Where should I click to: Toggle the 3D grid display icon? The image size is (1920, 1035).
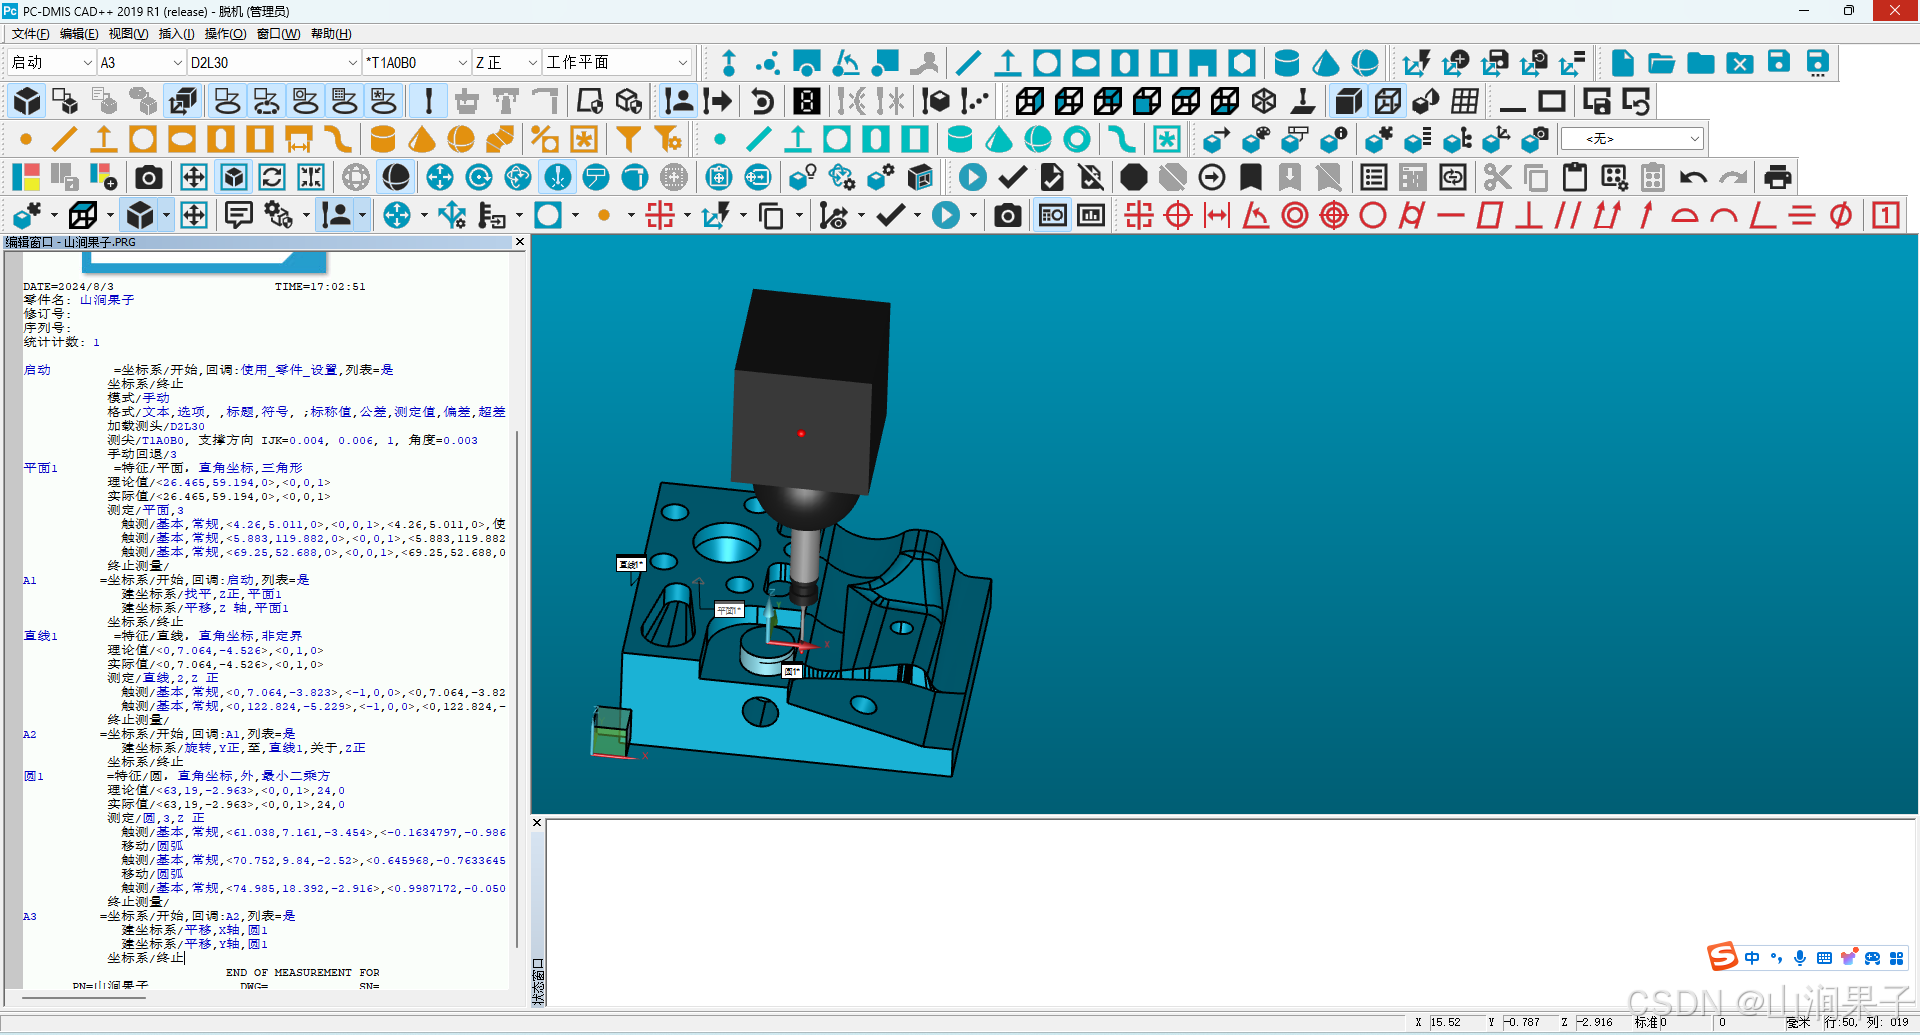pos(1465,101)
